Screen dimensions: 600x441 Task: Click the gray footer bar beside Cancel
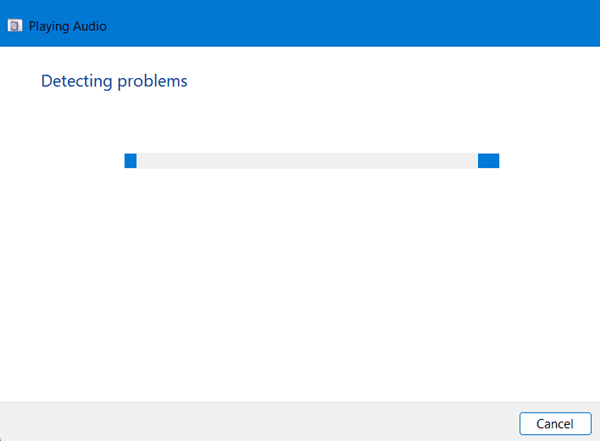(300, 422)
